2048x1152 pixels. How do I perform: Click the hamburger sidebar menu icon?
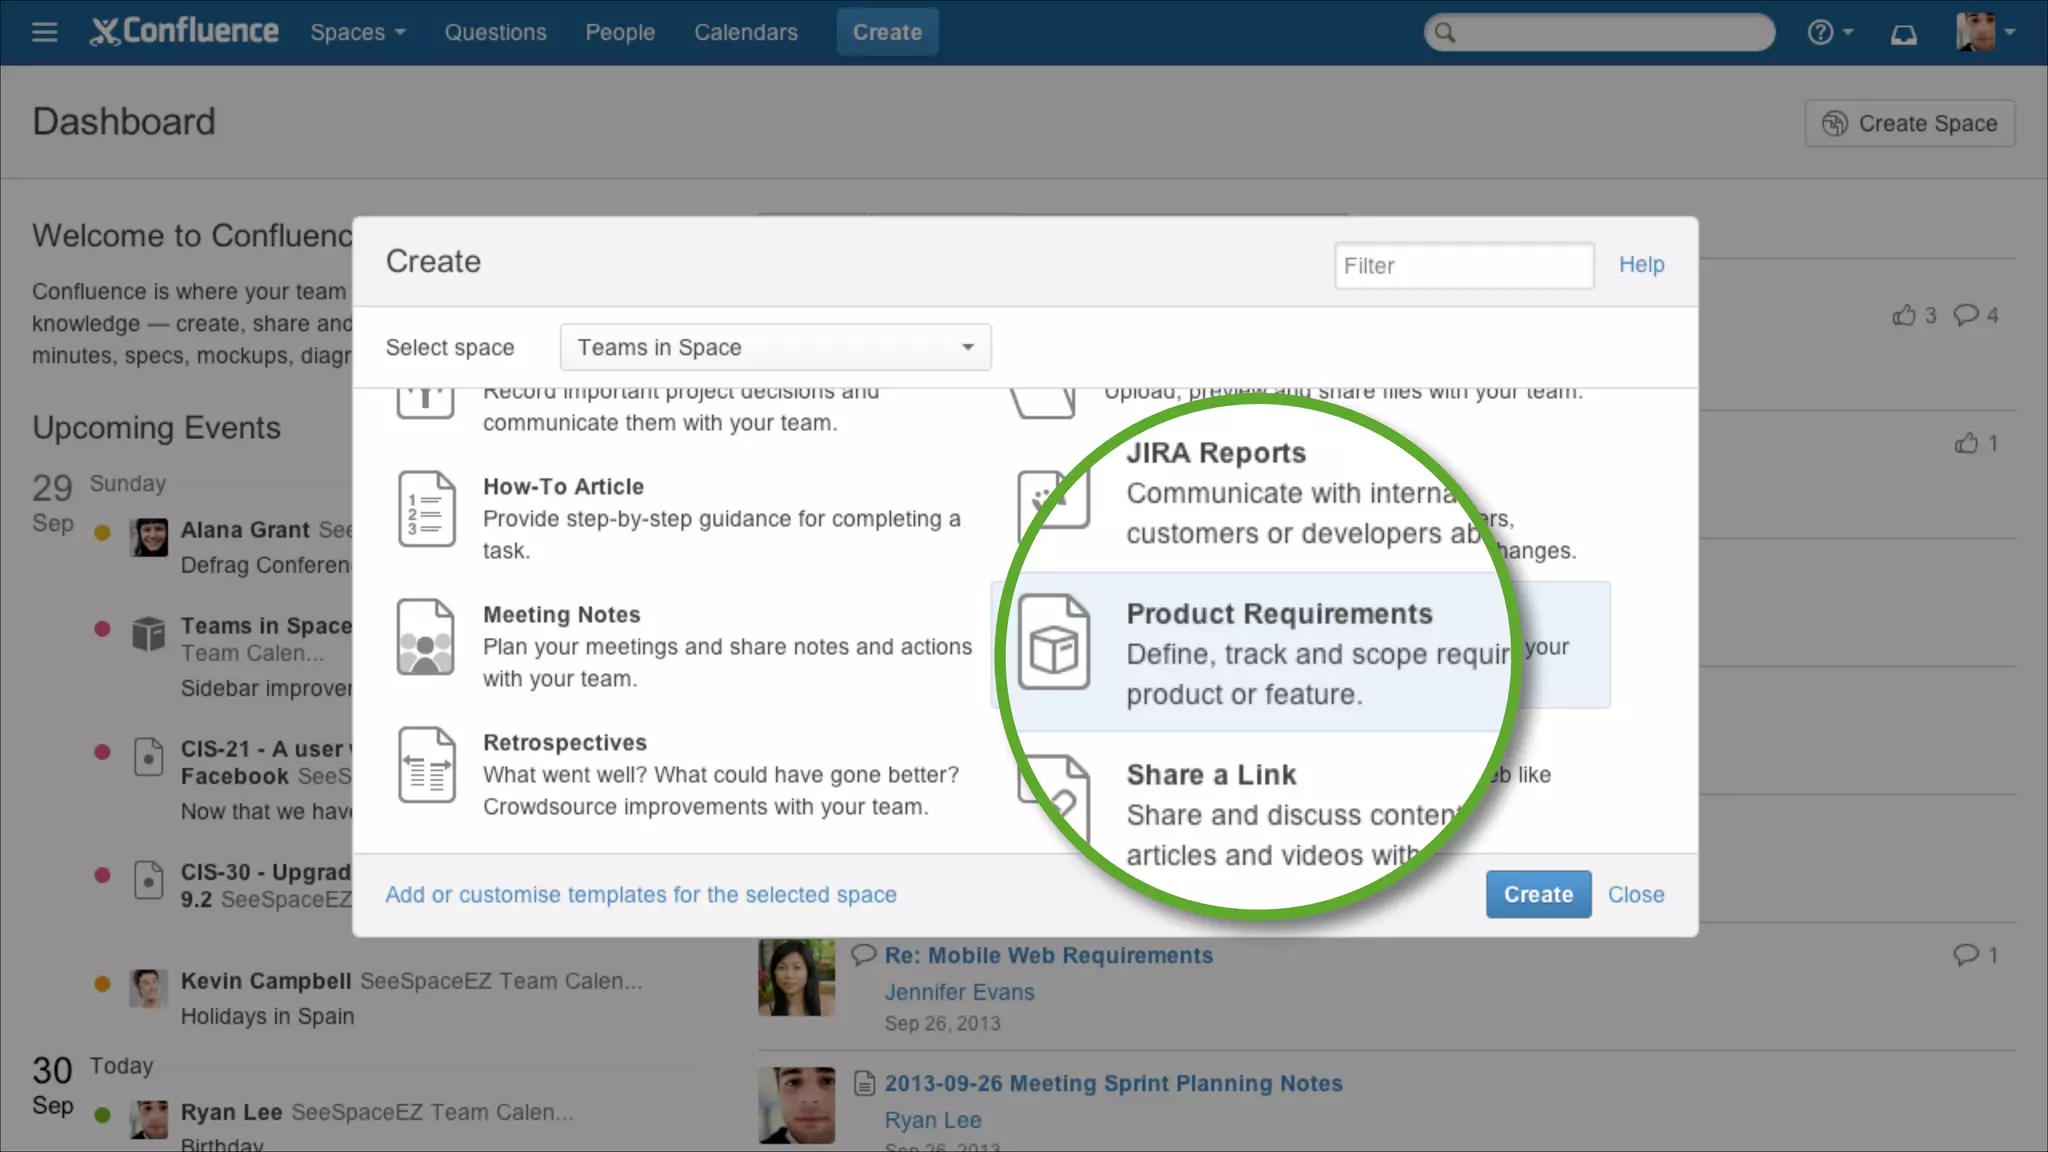click(x=44, y=32)
